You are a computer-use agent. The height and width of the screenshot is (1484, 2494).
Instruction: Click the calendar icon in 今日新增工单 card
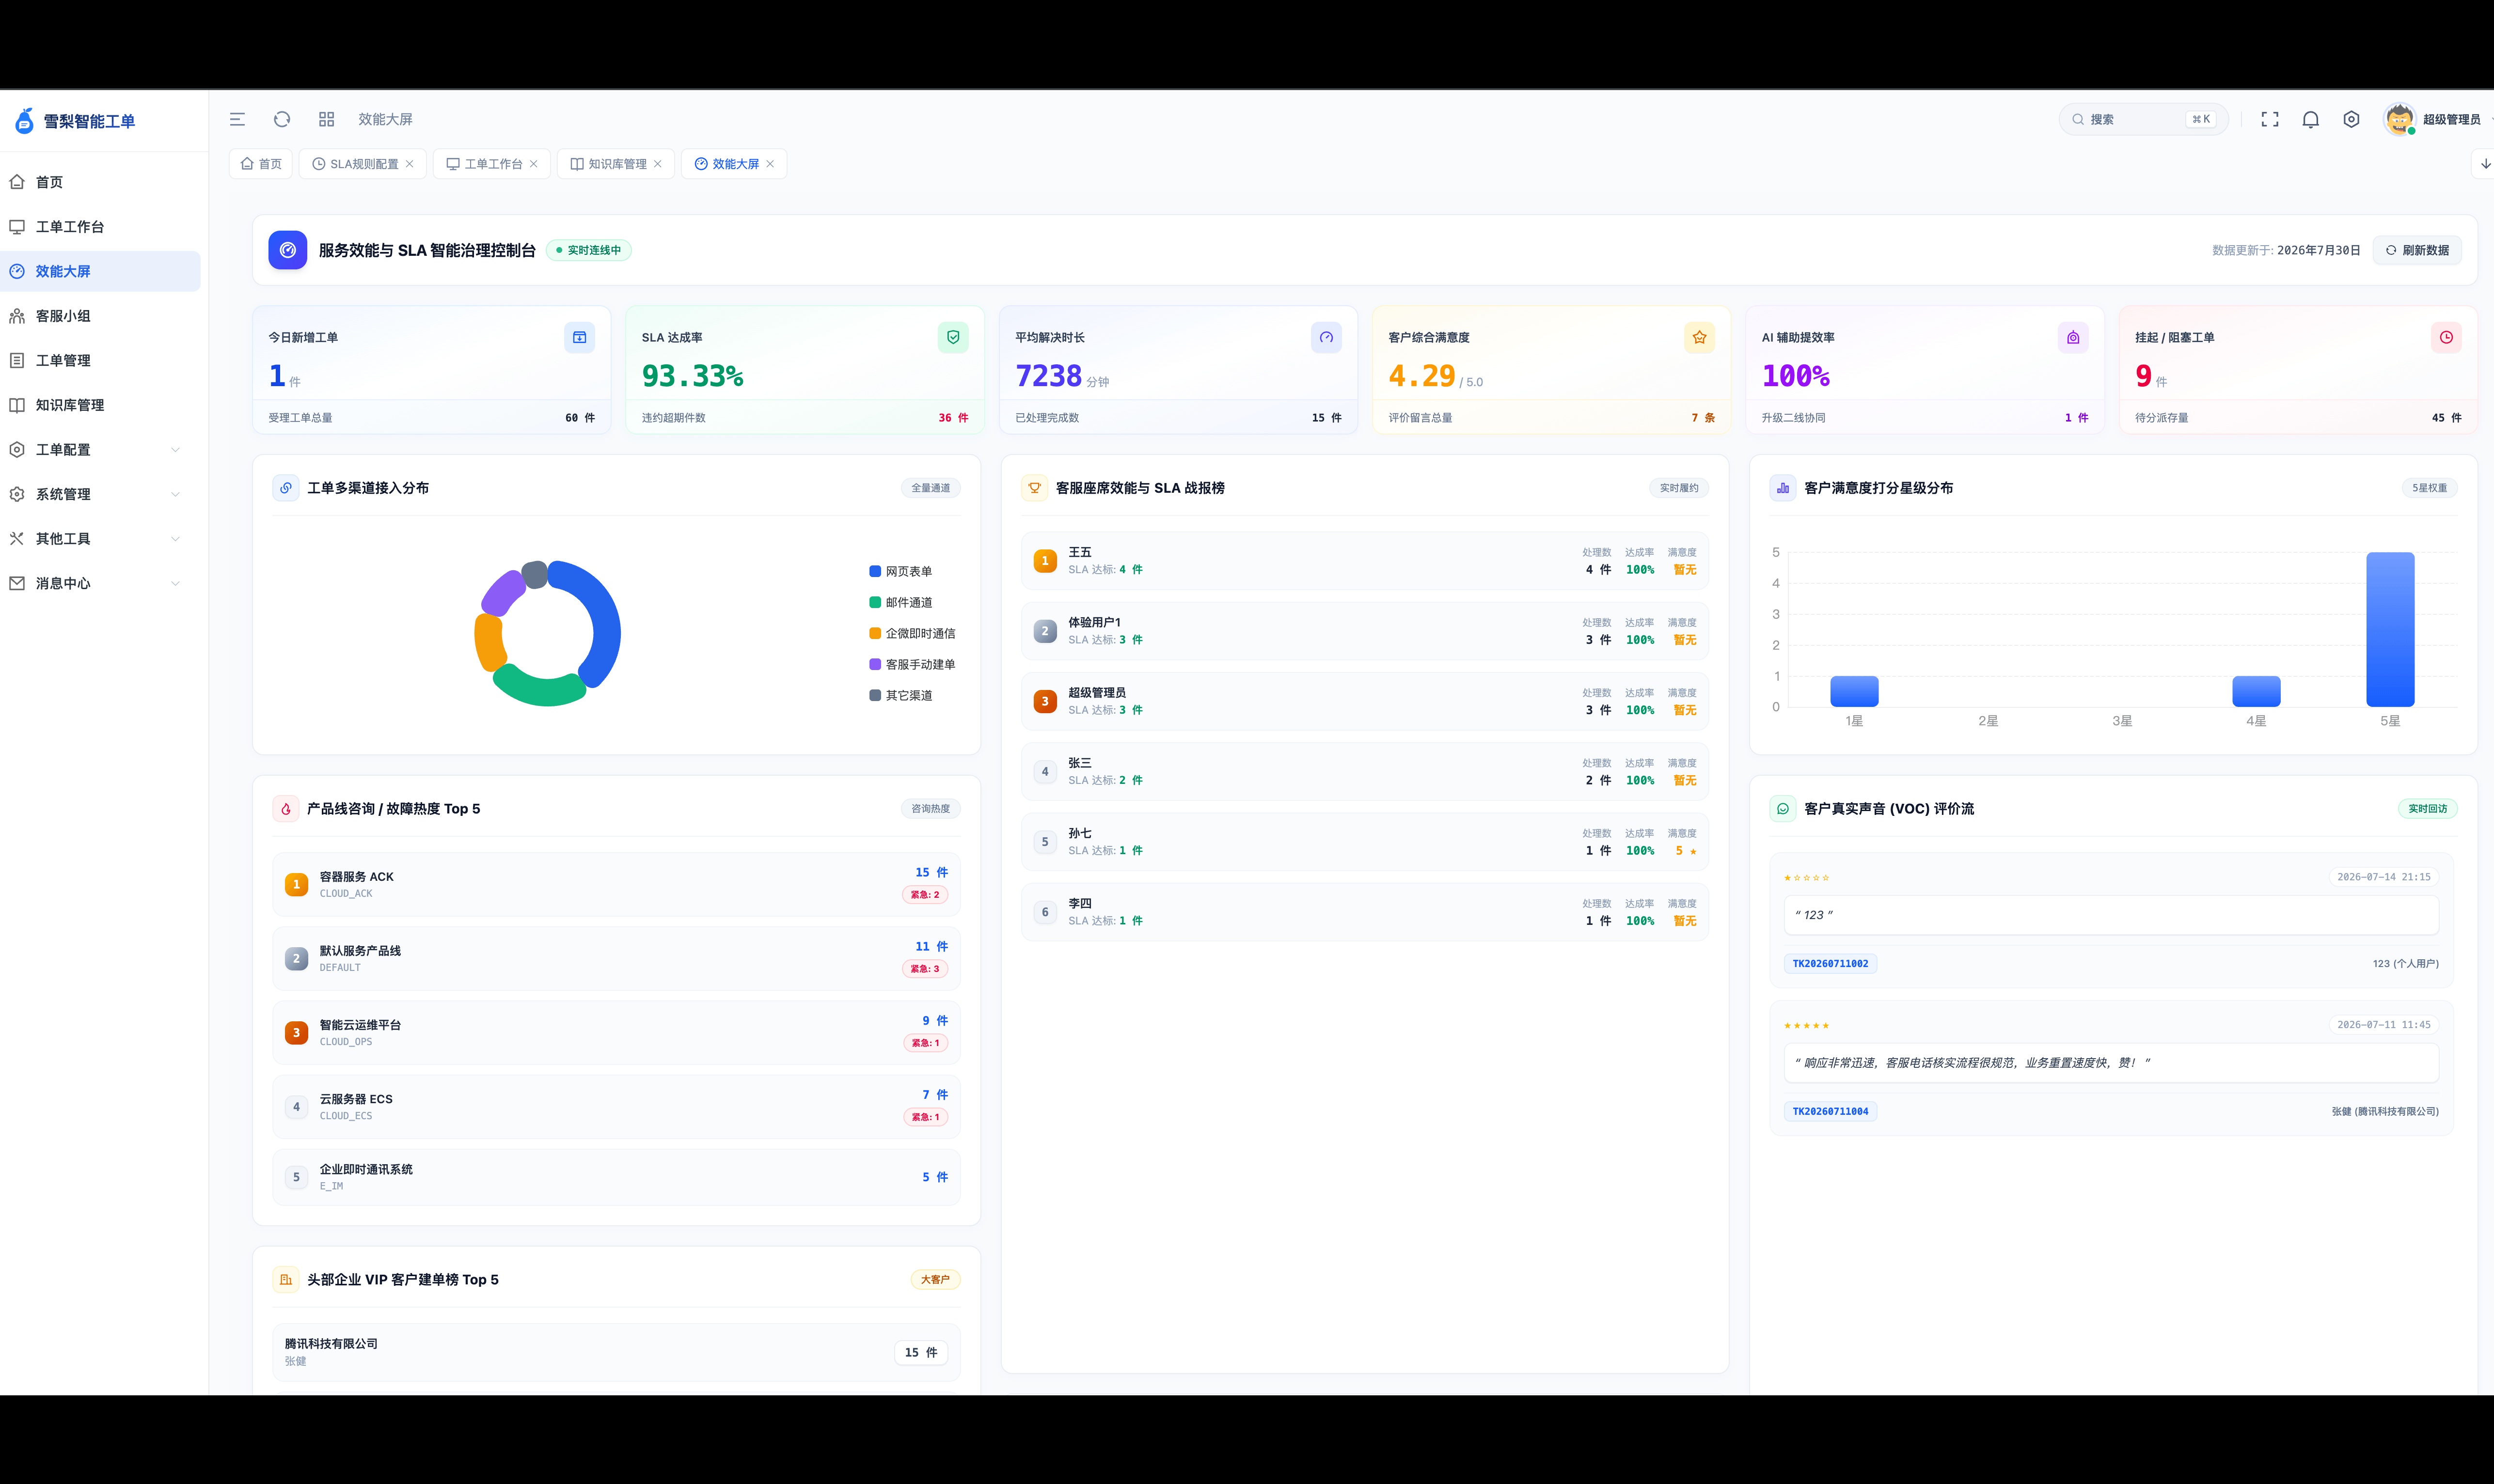[x=579, y=337]
